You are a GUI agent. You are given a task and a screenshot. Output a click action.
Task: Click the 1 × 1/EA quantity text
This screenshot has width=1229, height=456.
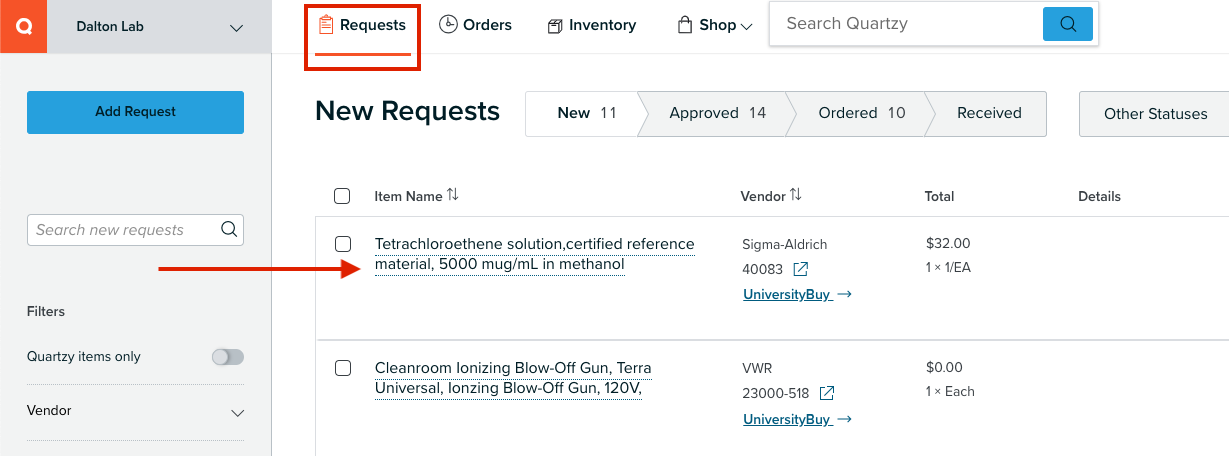click(949, 268)
